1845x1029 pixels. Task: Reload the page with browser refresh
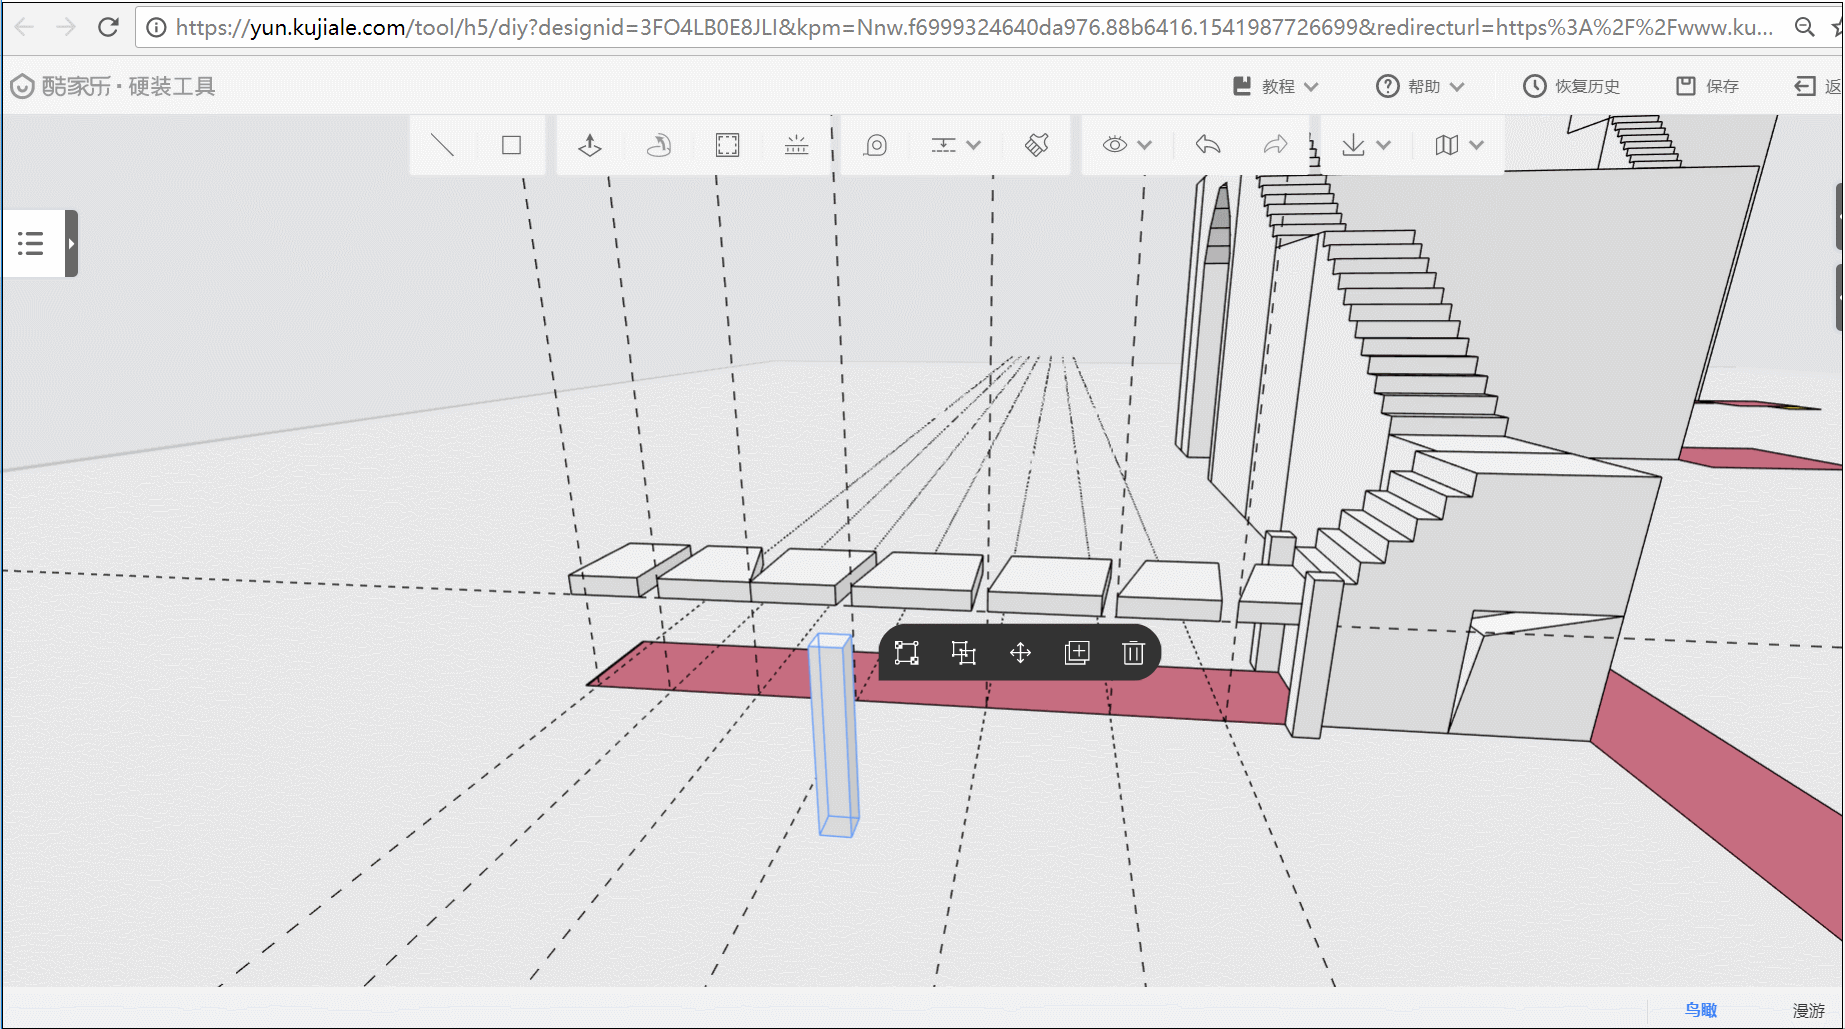click(108, 27)
